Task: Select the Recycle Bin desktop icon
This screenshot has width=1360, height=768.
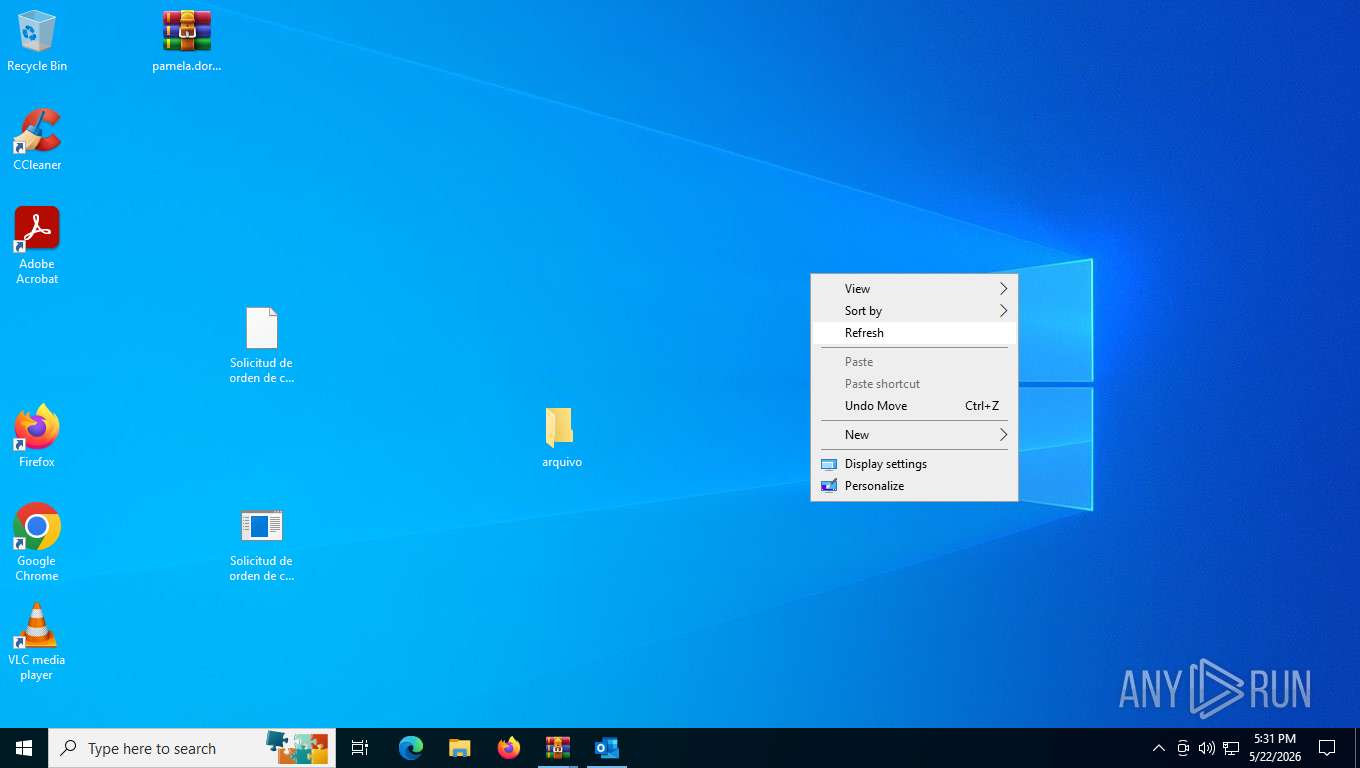Action: [x=37, y=41]
